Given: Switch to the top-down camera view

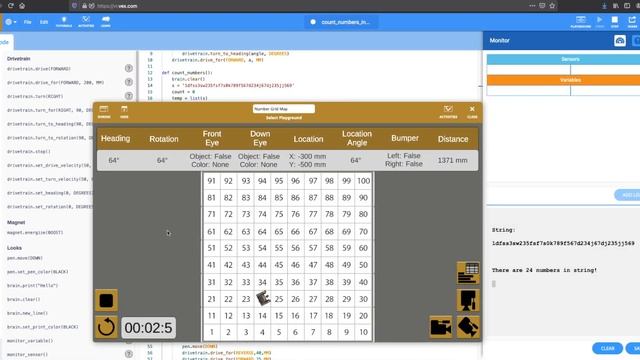Looking at the screenshot, I should pos(468,300).
